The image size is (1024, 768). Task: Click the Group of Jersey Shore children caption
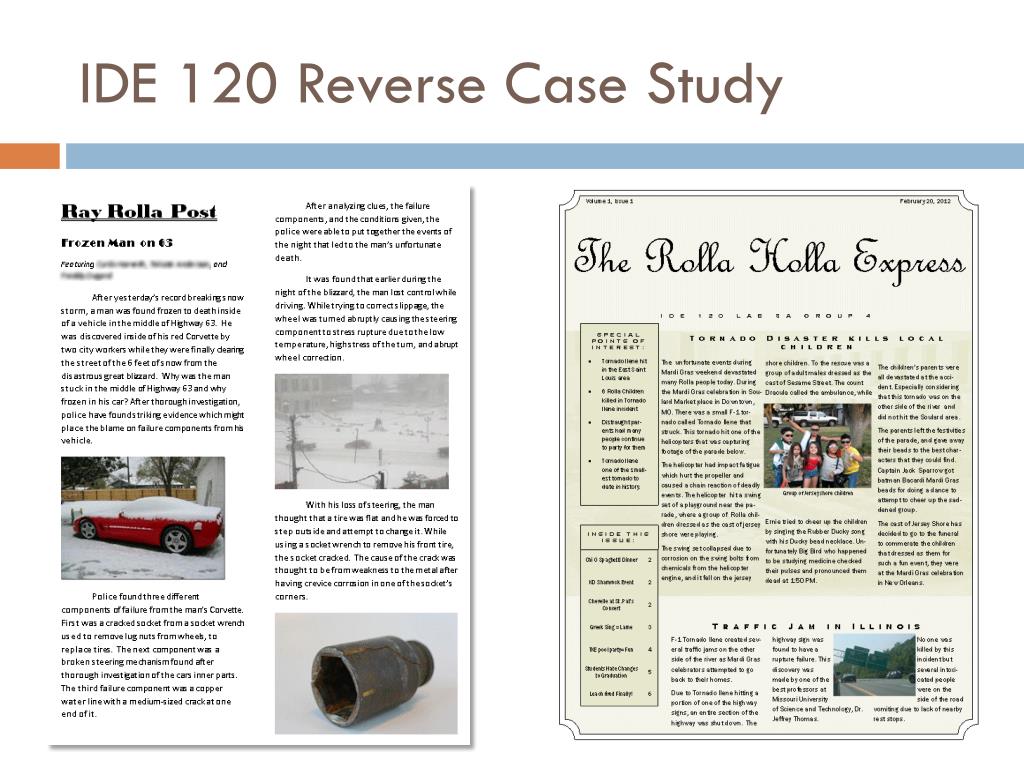point(818,493)
